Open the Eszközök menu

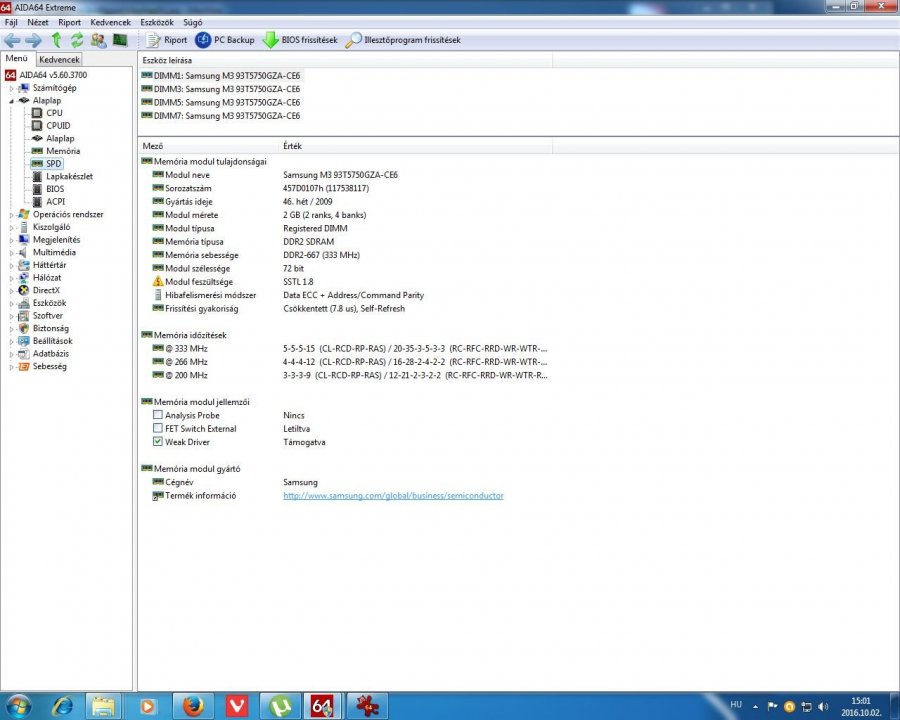[157, 22]
